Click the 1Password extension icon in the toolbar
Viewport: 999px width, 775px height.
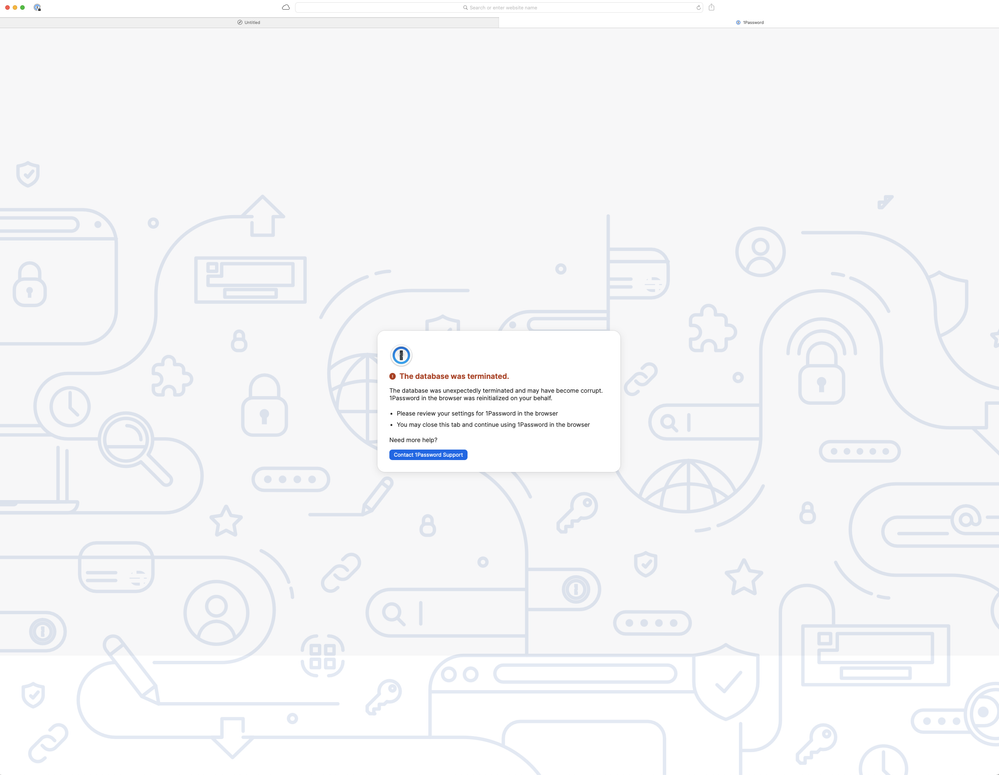(x=37, y=7)
